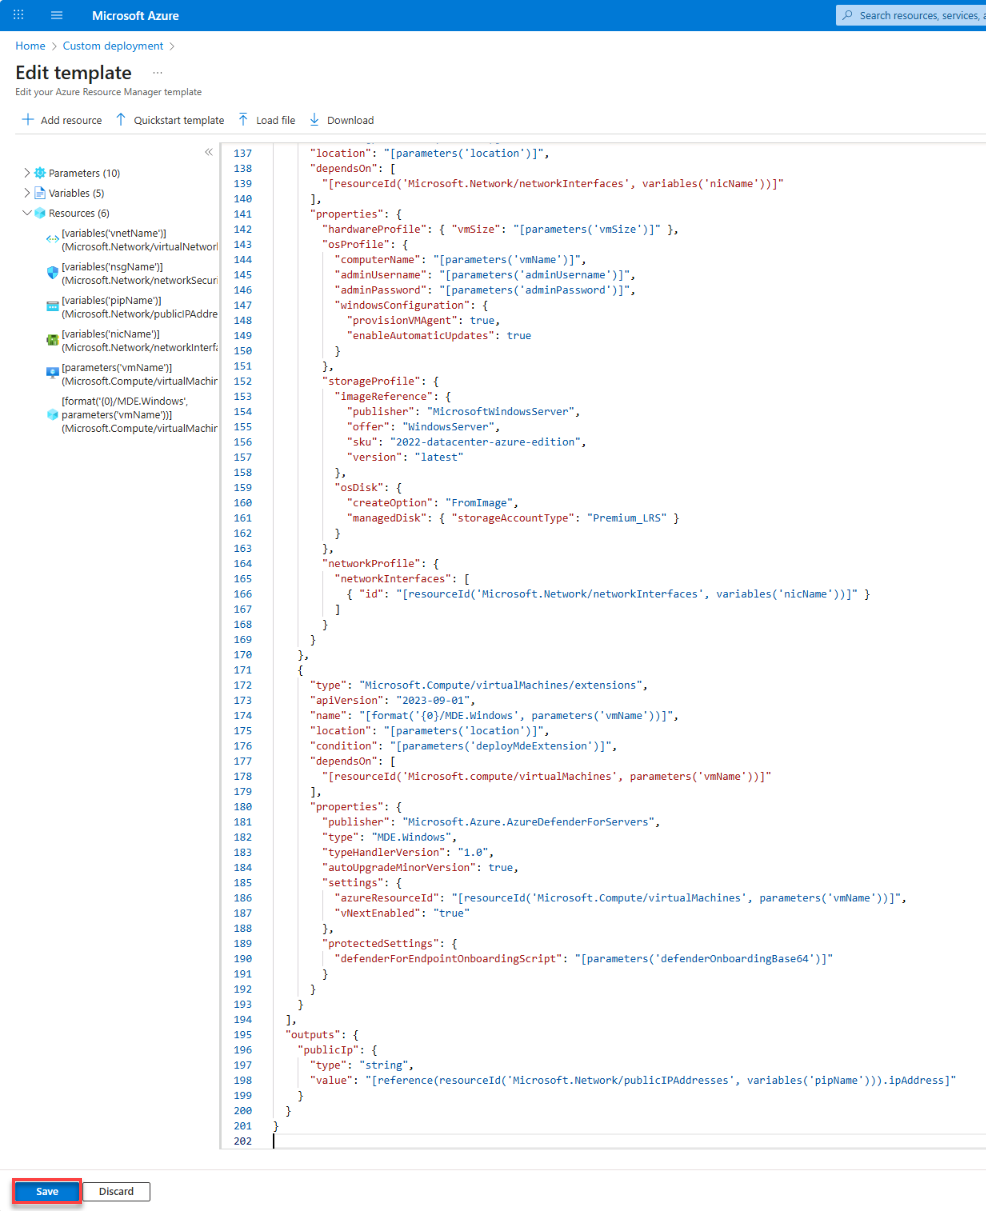Go to Custom deployment breadcrumb

[x=113, y=46]
